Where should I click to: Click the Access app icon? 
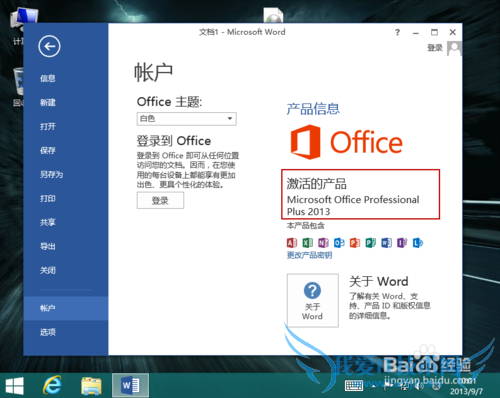292,243
